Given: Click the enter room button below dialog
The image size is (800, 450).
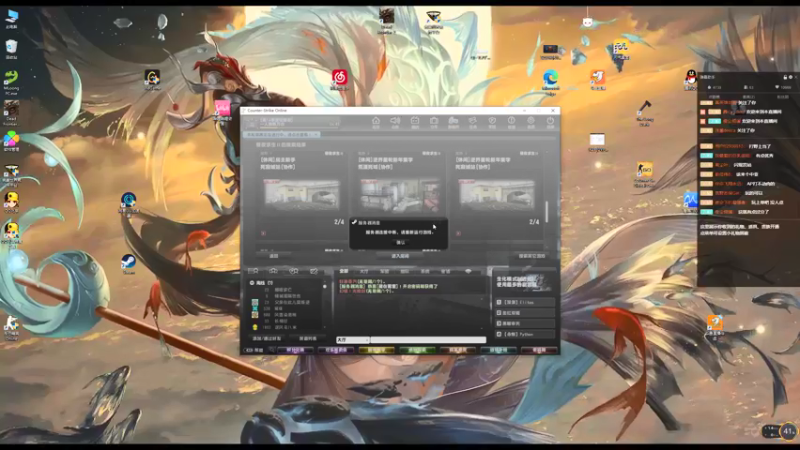Looking at the screenshot, I should click(x=400, y=256).
